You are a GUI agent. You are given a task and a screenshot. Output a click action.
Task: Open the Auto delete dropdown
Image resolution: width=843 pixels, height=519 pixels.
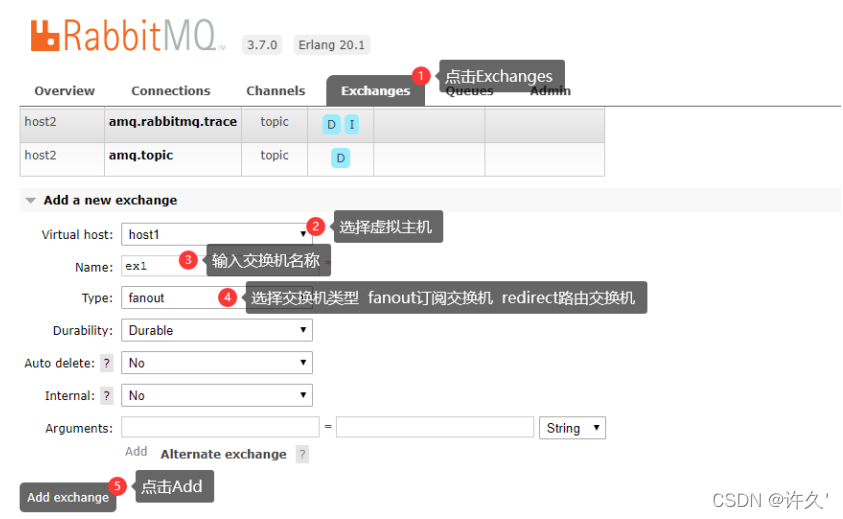[x=216, y=363]
